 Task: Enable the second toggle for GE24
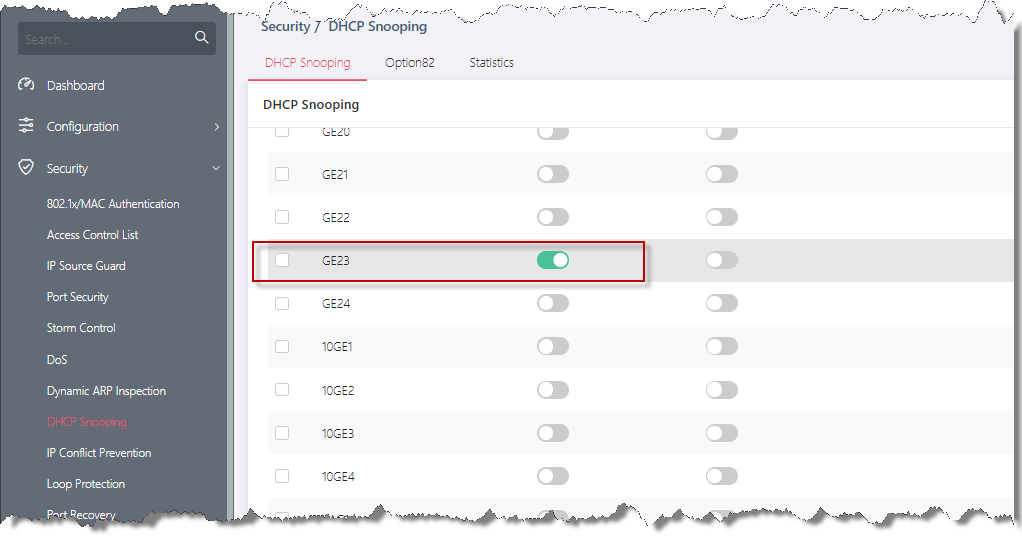pos(721,303)
